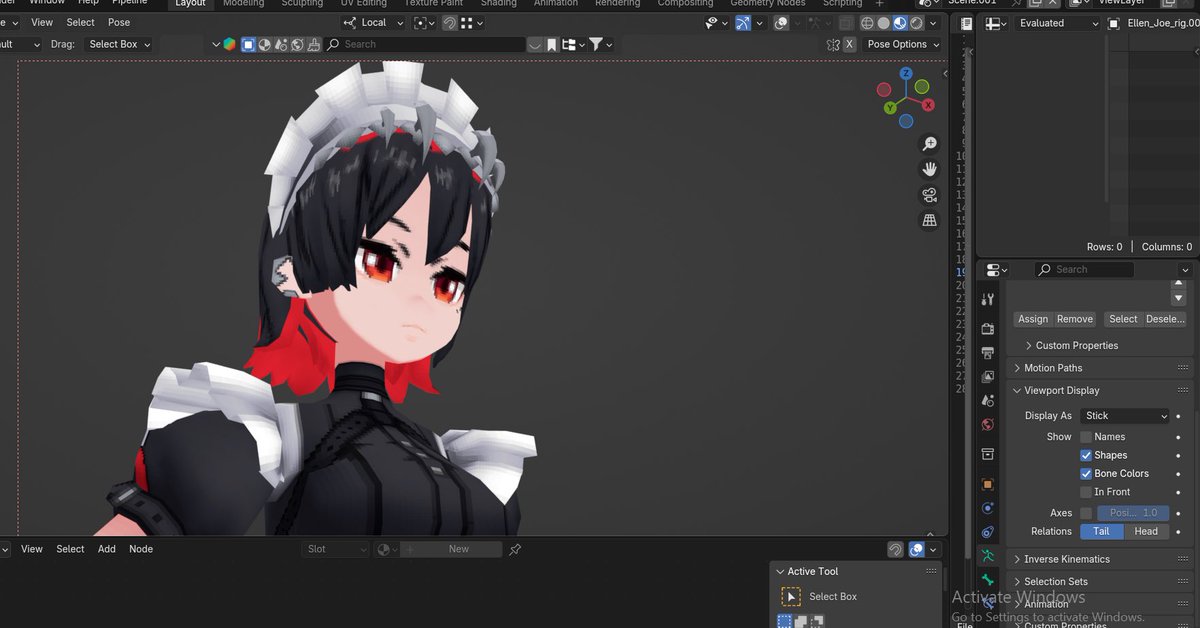Click the viewport header Search field
The width and height of the screenshot is (1200, 628).
tap(426, 44)
